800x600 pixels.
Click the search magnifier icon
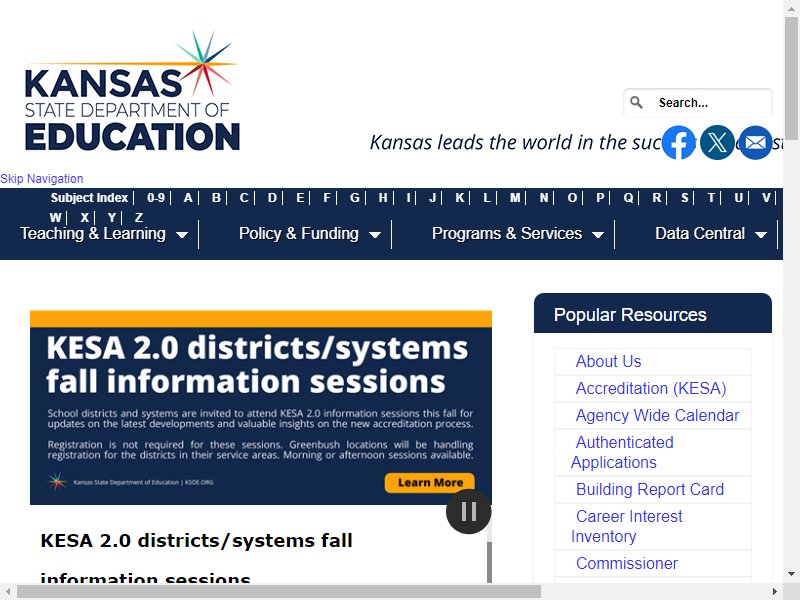coord(636,103)
